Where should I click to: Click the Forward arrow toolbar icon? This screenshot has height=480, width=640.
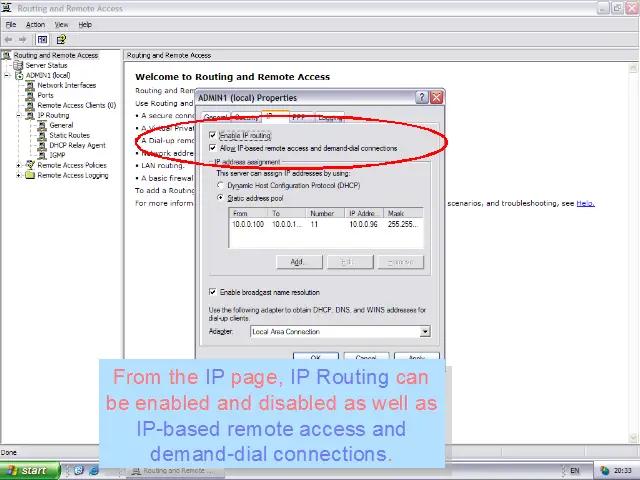pyautogui.click(x=22, y=40)
